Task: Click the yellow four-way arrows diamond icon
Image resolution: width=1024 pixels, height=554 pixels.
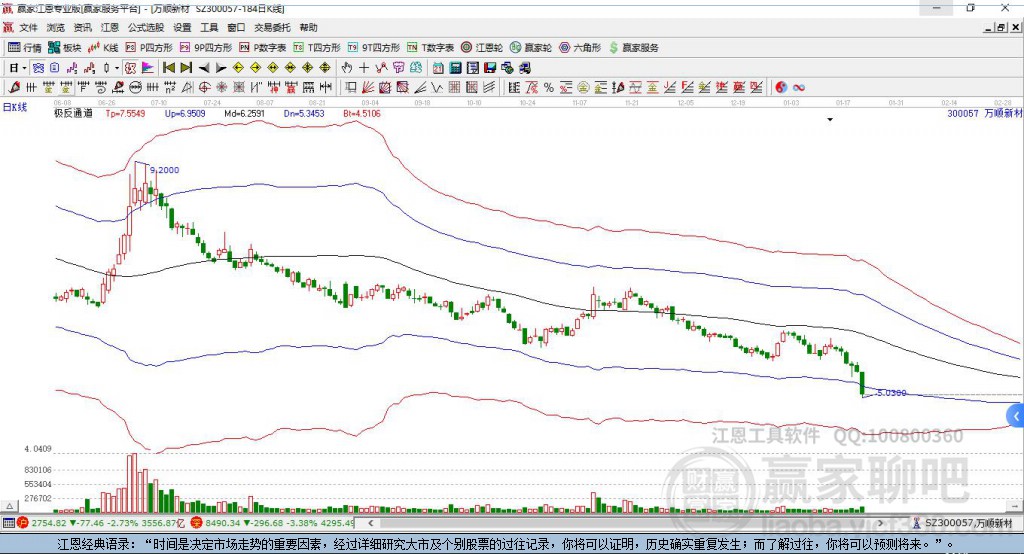Action: [x=325, y=68]
